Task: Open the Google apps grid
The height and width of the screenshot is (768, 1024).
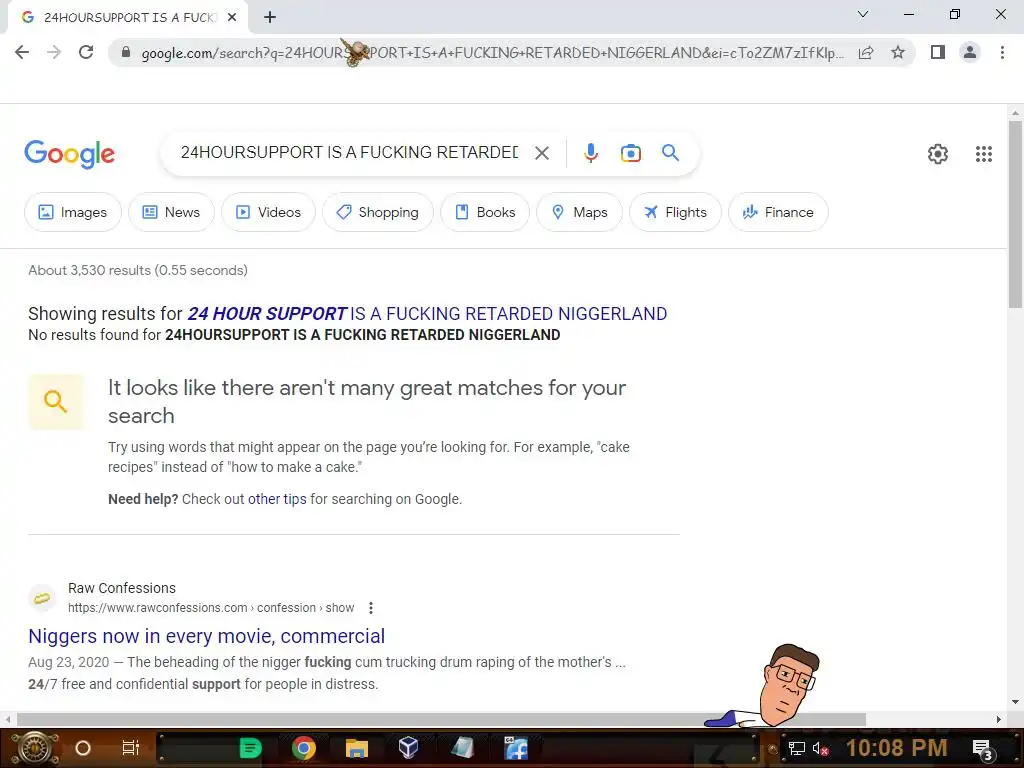Action: (984, 154)
